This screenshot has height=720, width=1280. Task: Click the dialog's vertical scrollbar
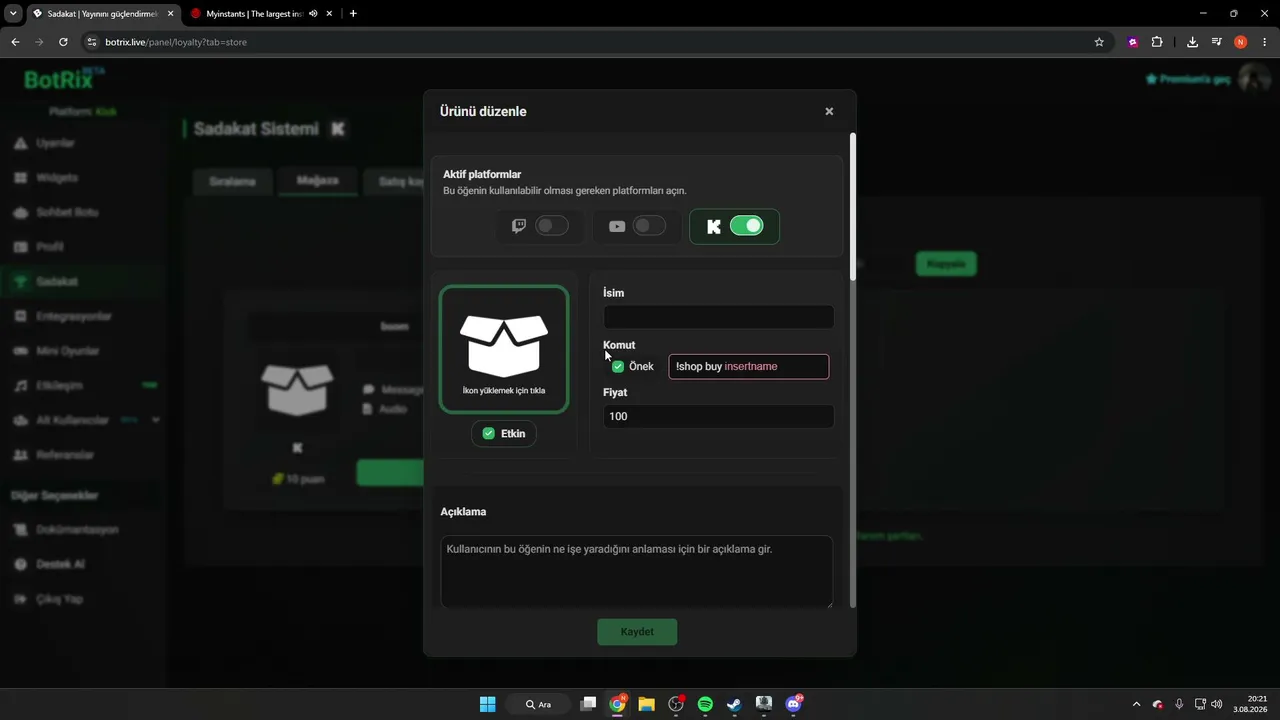(853, 206)
